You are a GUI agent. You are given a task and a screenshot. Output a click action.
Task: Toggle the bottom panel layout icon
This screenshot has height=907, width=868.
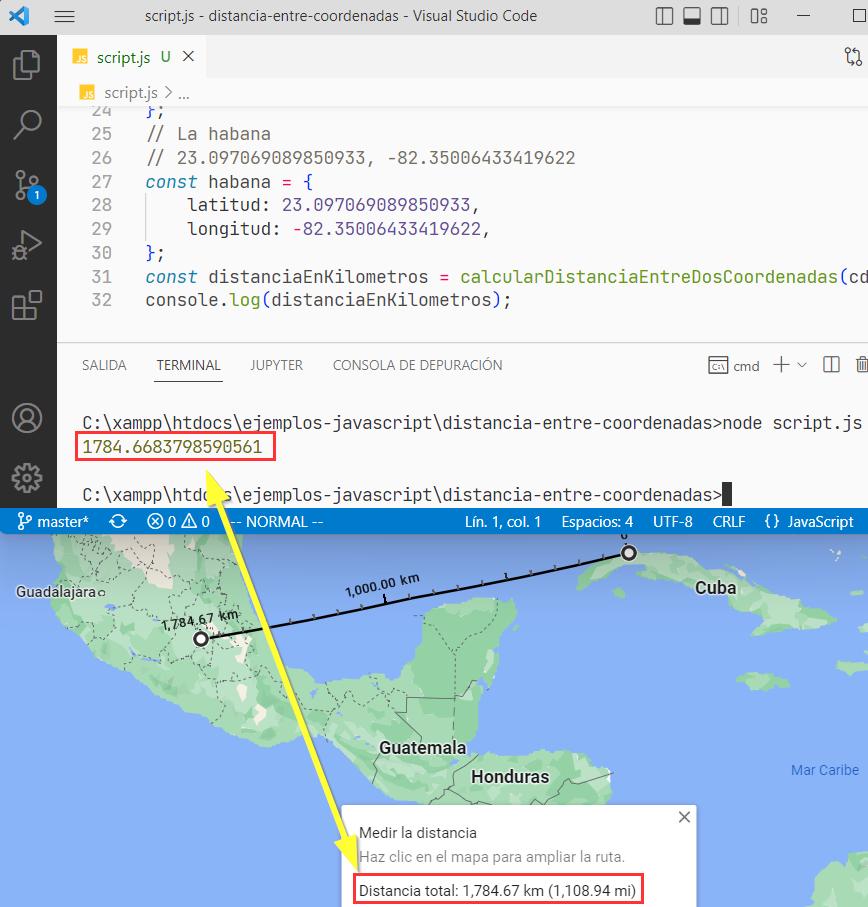click(692, 16)
